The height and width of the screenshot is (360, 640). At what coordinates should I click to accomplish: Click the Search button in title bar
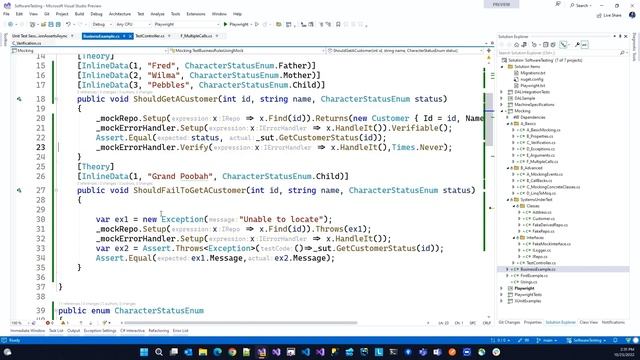pos(580,5)
